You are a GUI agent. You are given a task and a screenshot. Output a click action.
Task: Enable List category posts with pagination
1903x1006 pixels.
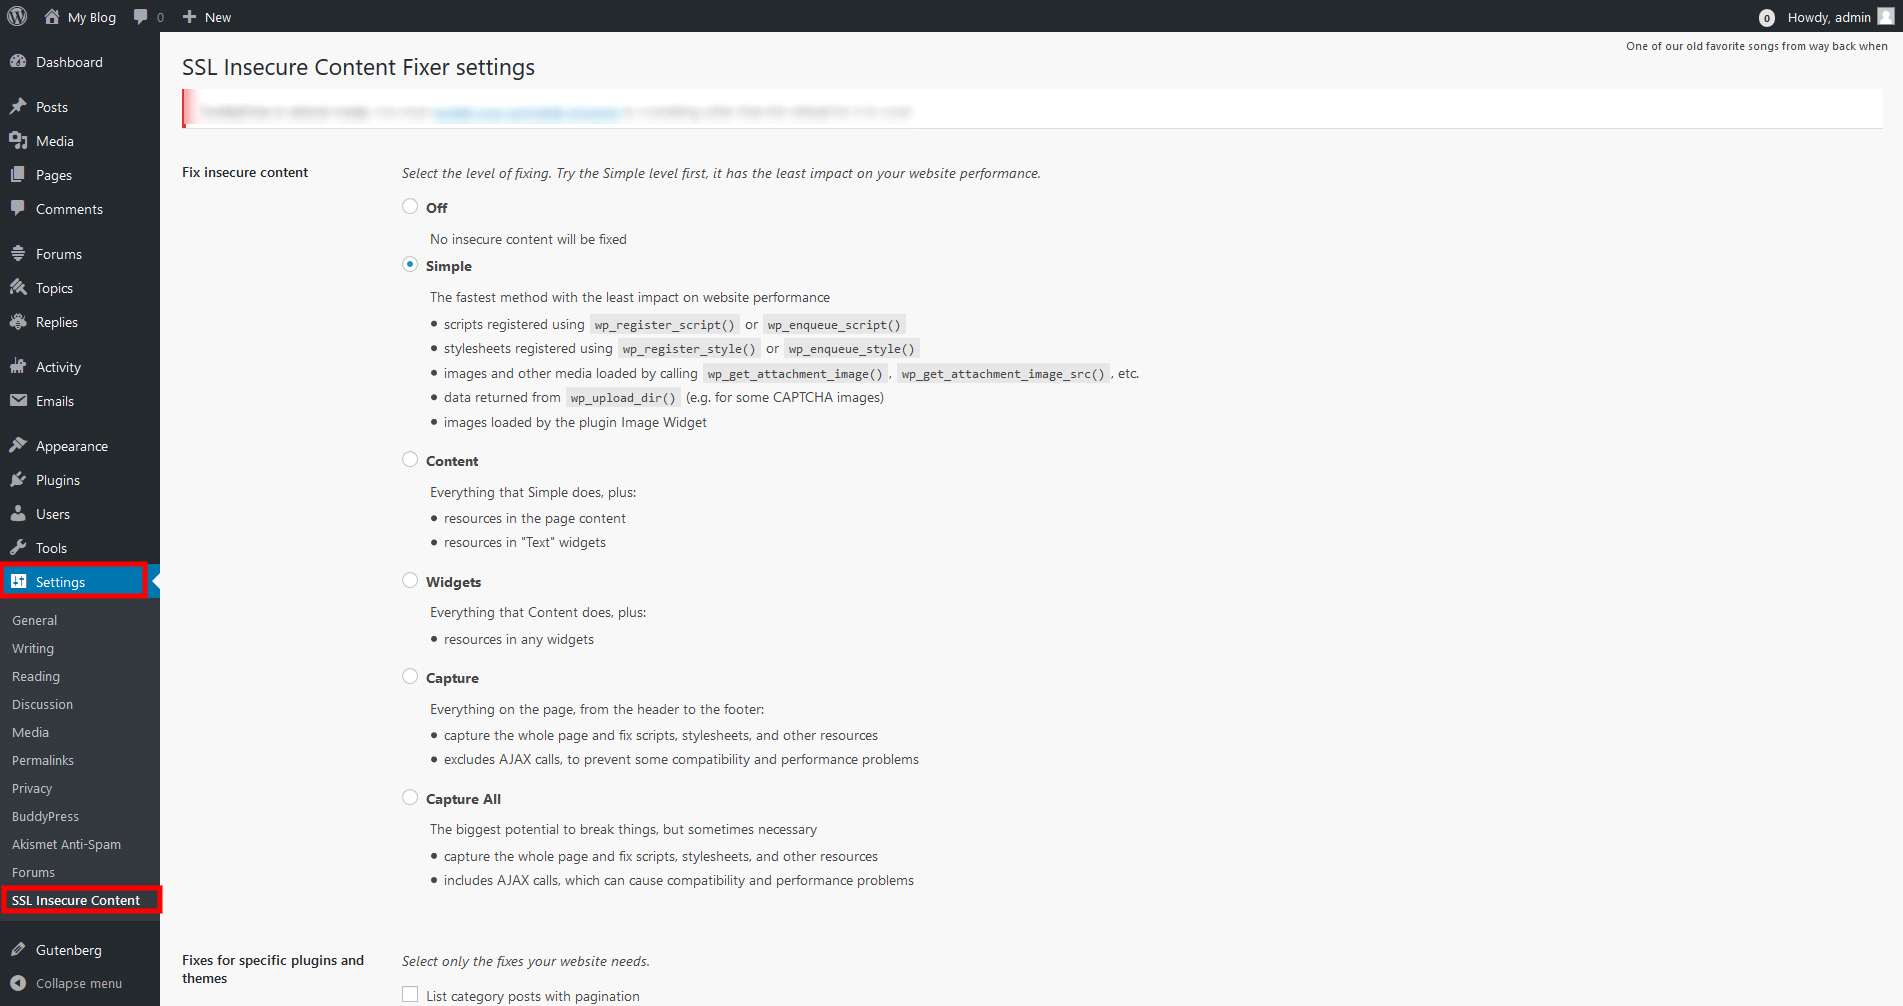coord(410,995)
